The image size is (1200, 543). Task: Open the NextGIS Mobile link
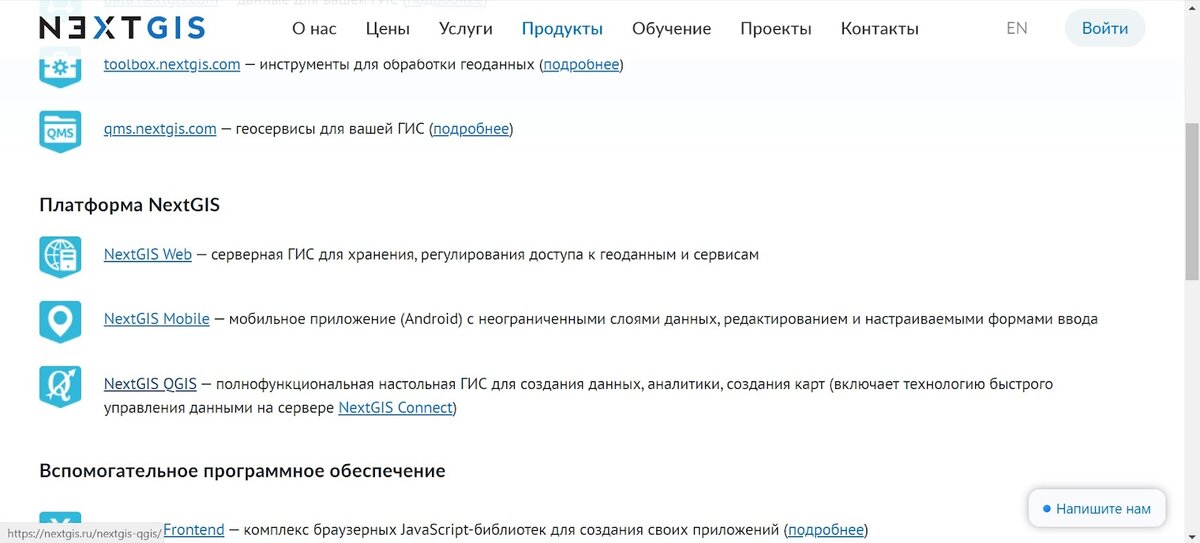tap(157, 319)
